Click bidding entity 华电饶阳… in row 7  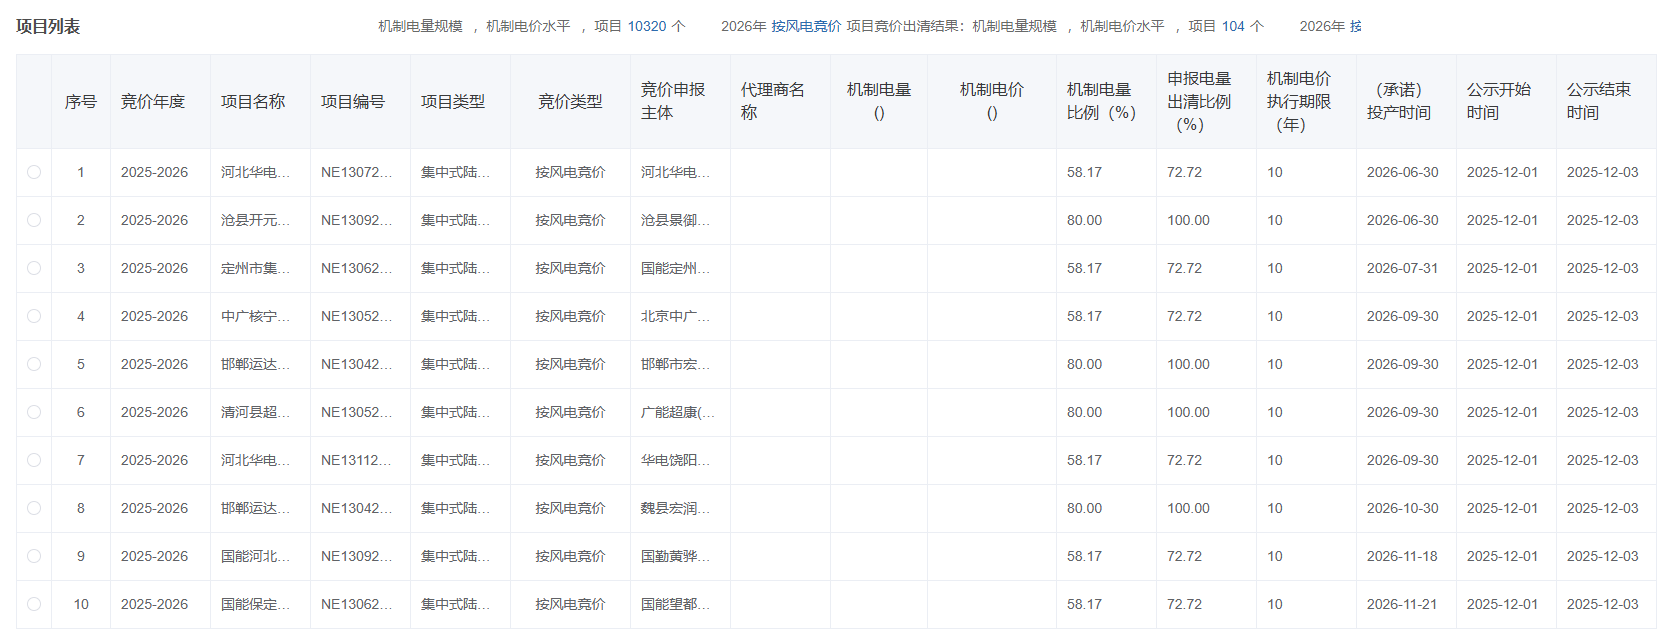point(675,460)
